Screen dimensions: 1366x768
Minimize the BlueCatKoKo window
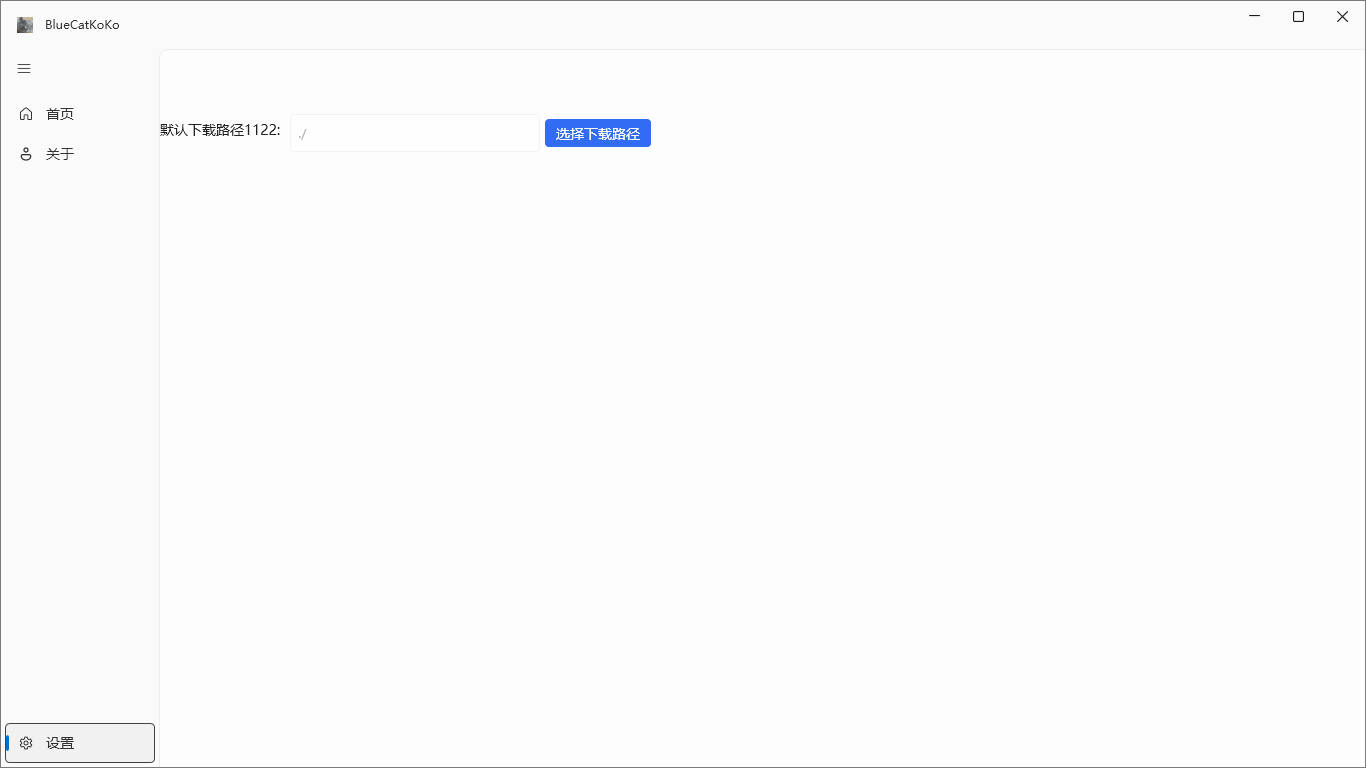[x=1254, y=16]
